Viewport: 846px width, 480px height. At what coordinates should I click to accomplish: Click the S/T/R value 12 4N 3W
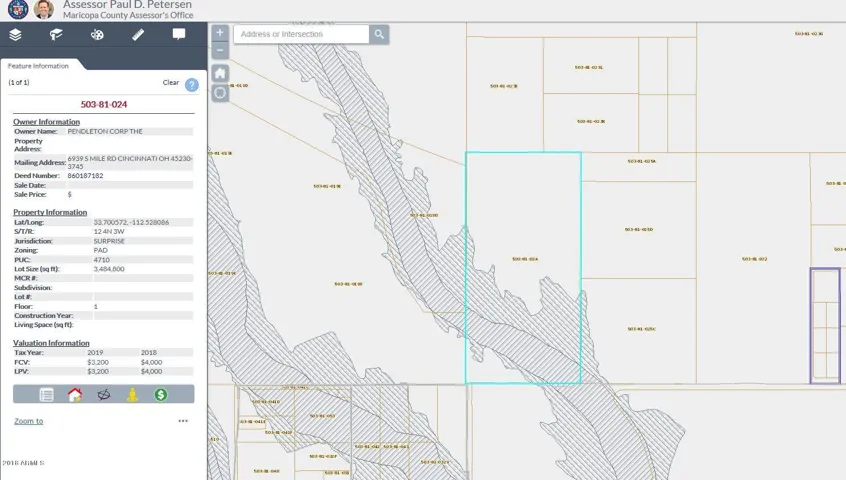[109, 231]
